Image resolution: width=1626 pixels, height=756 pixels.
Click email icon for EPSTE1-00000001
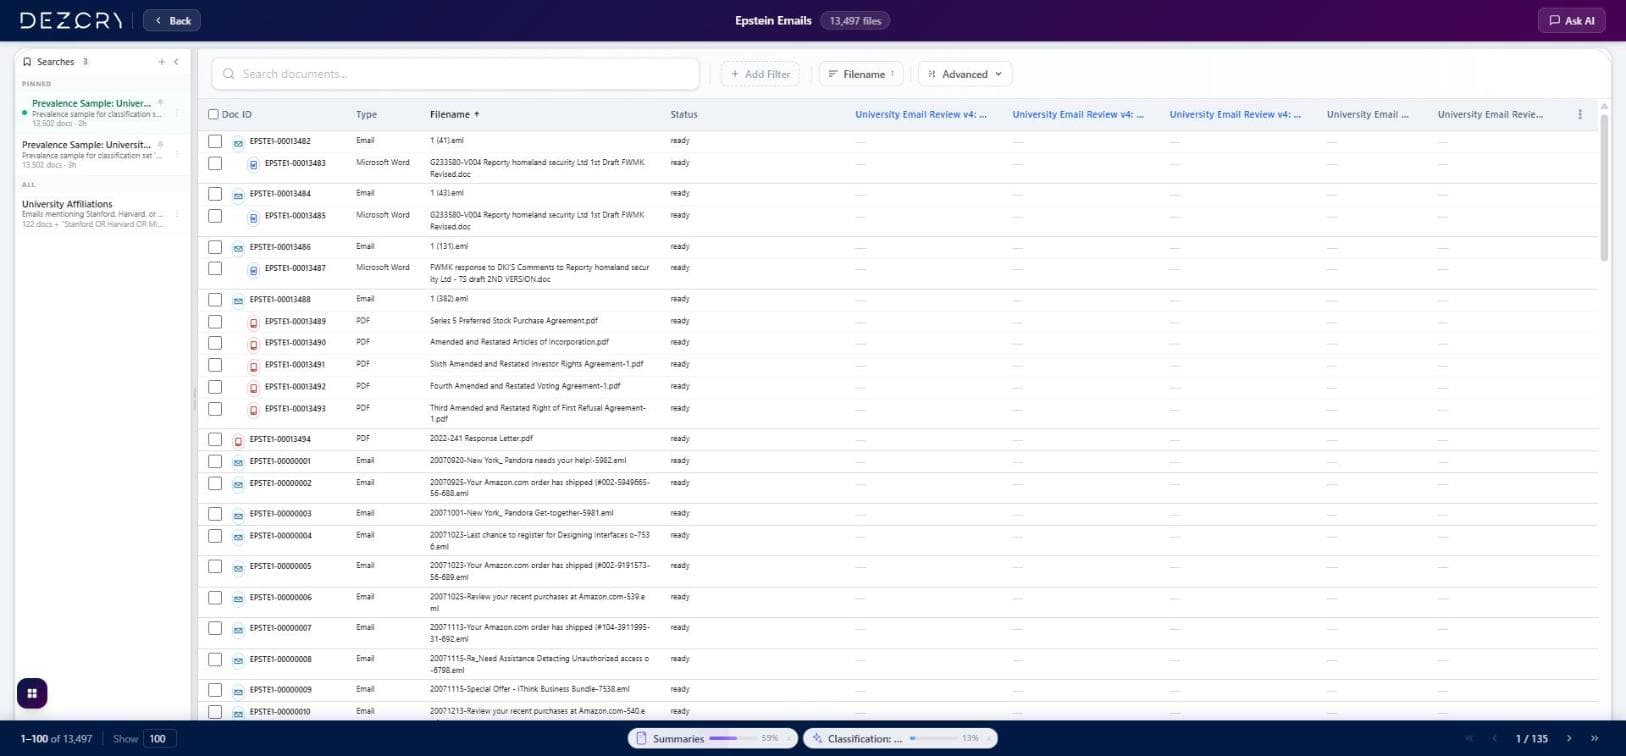pos(238,463)
